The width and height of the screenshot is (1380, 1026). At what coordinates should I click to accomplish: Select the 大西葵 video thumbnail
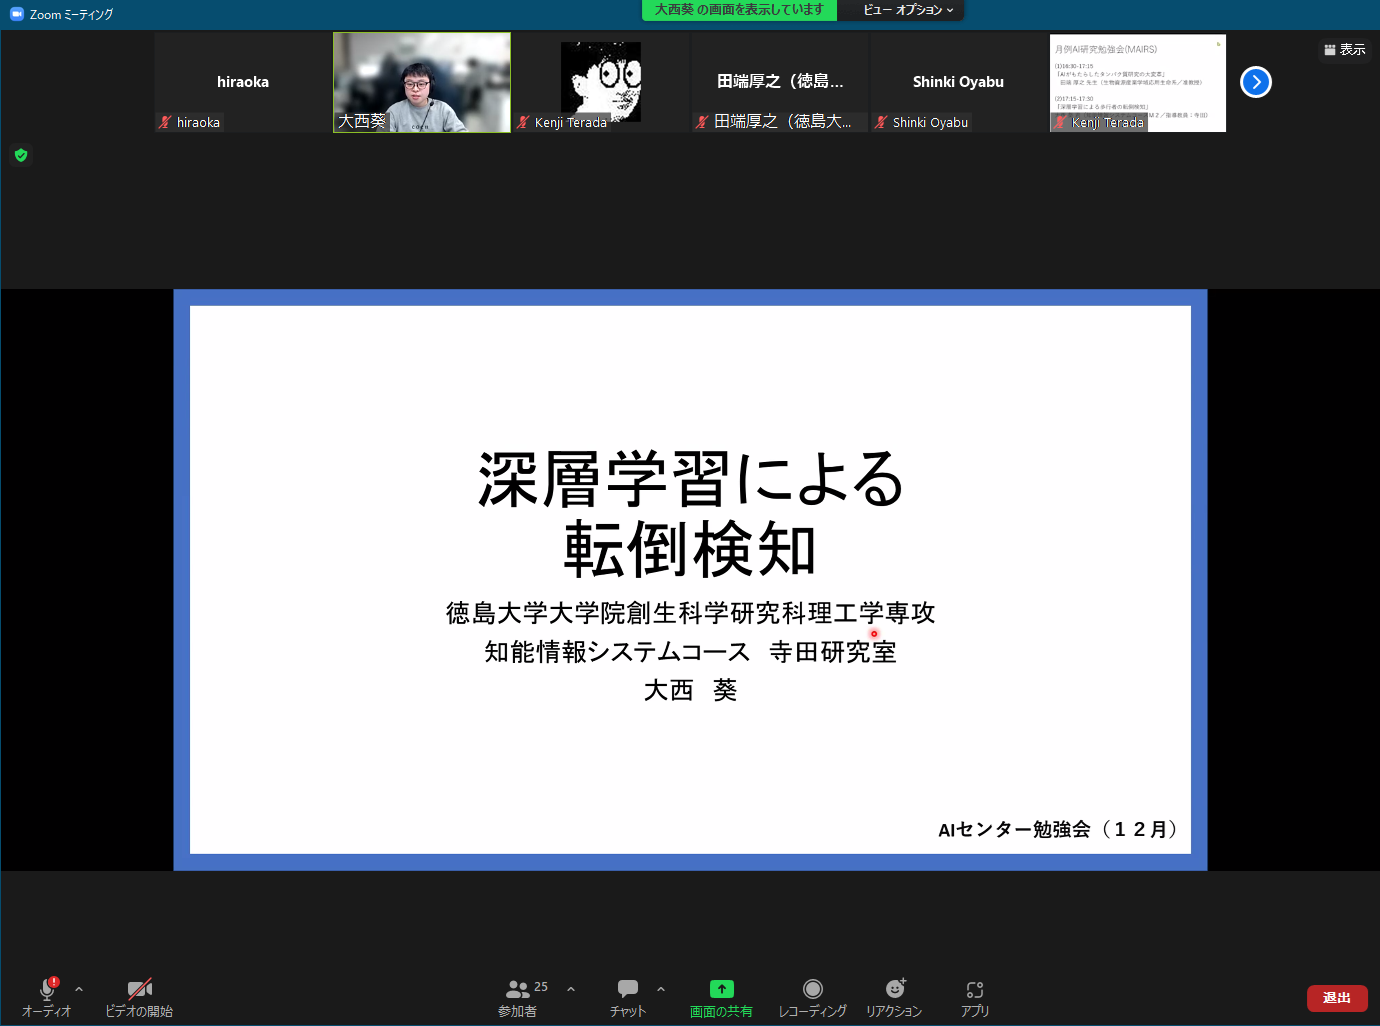tap(422, 82)
